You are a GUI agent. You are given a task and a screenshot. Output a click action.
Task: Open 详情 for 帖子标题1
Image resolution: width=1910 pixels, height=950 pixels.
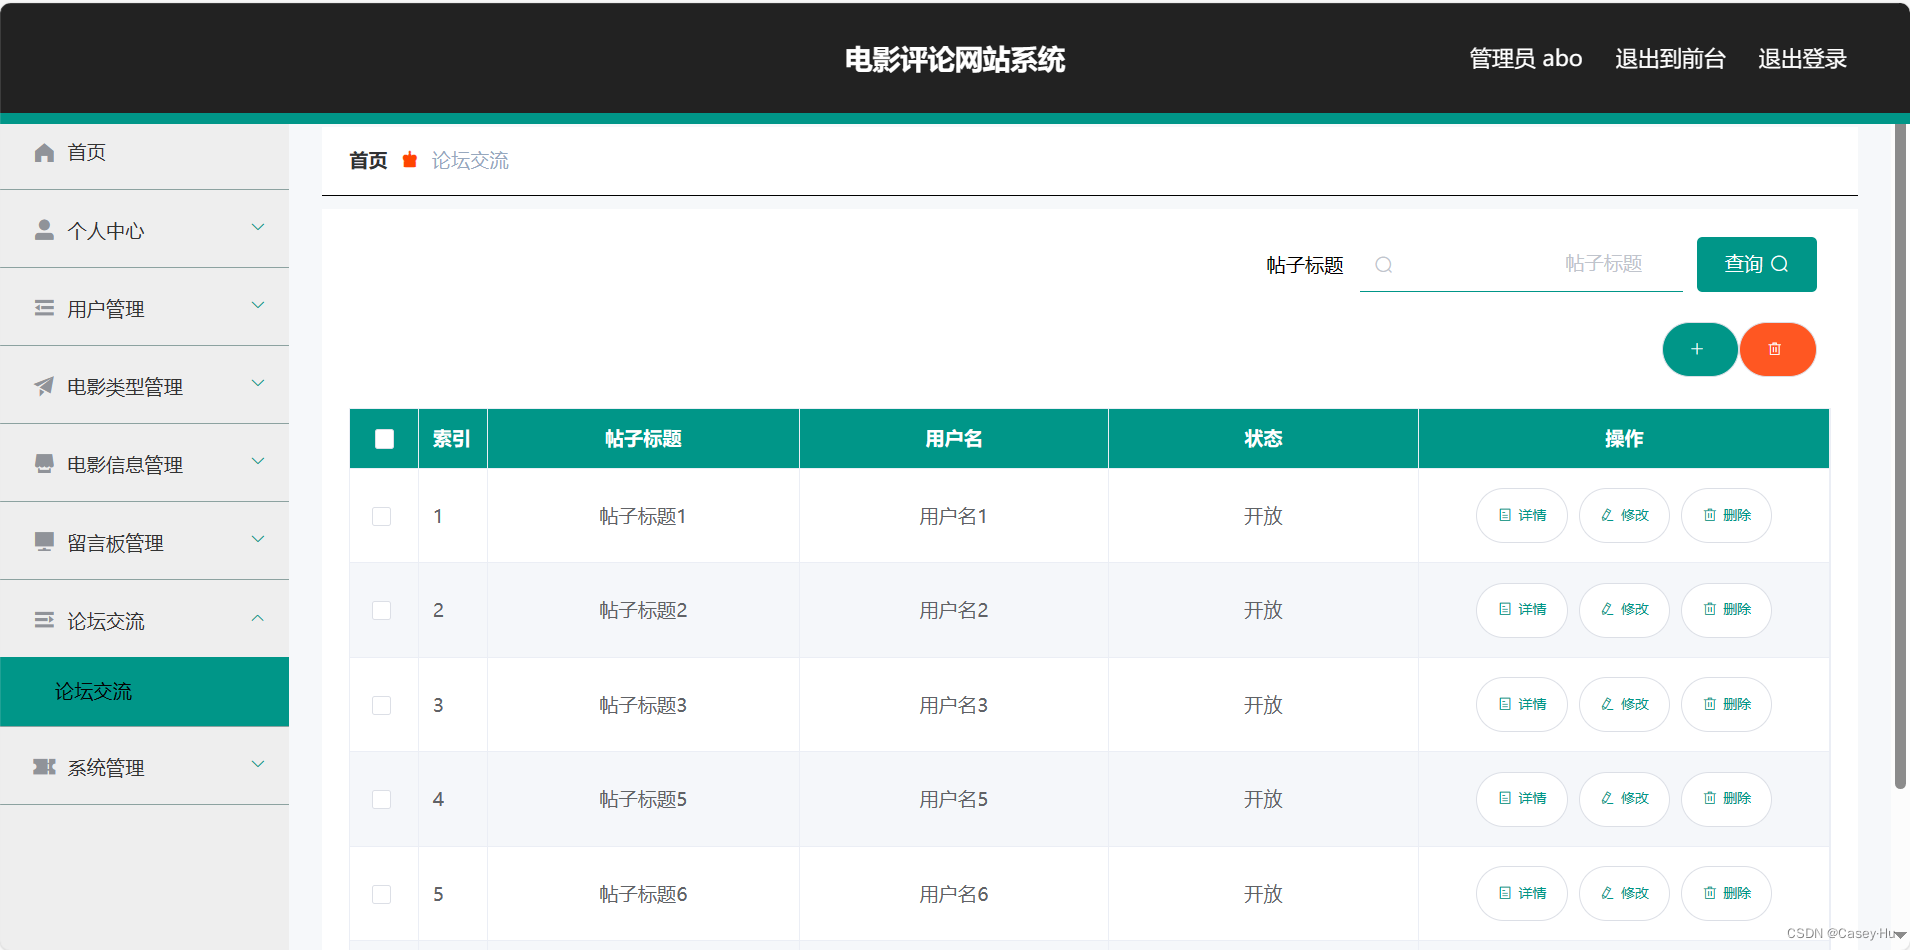click(1522, 516)
